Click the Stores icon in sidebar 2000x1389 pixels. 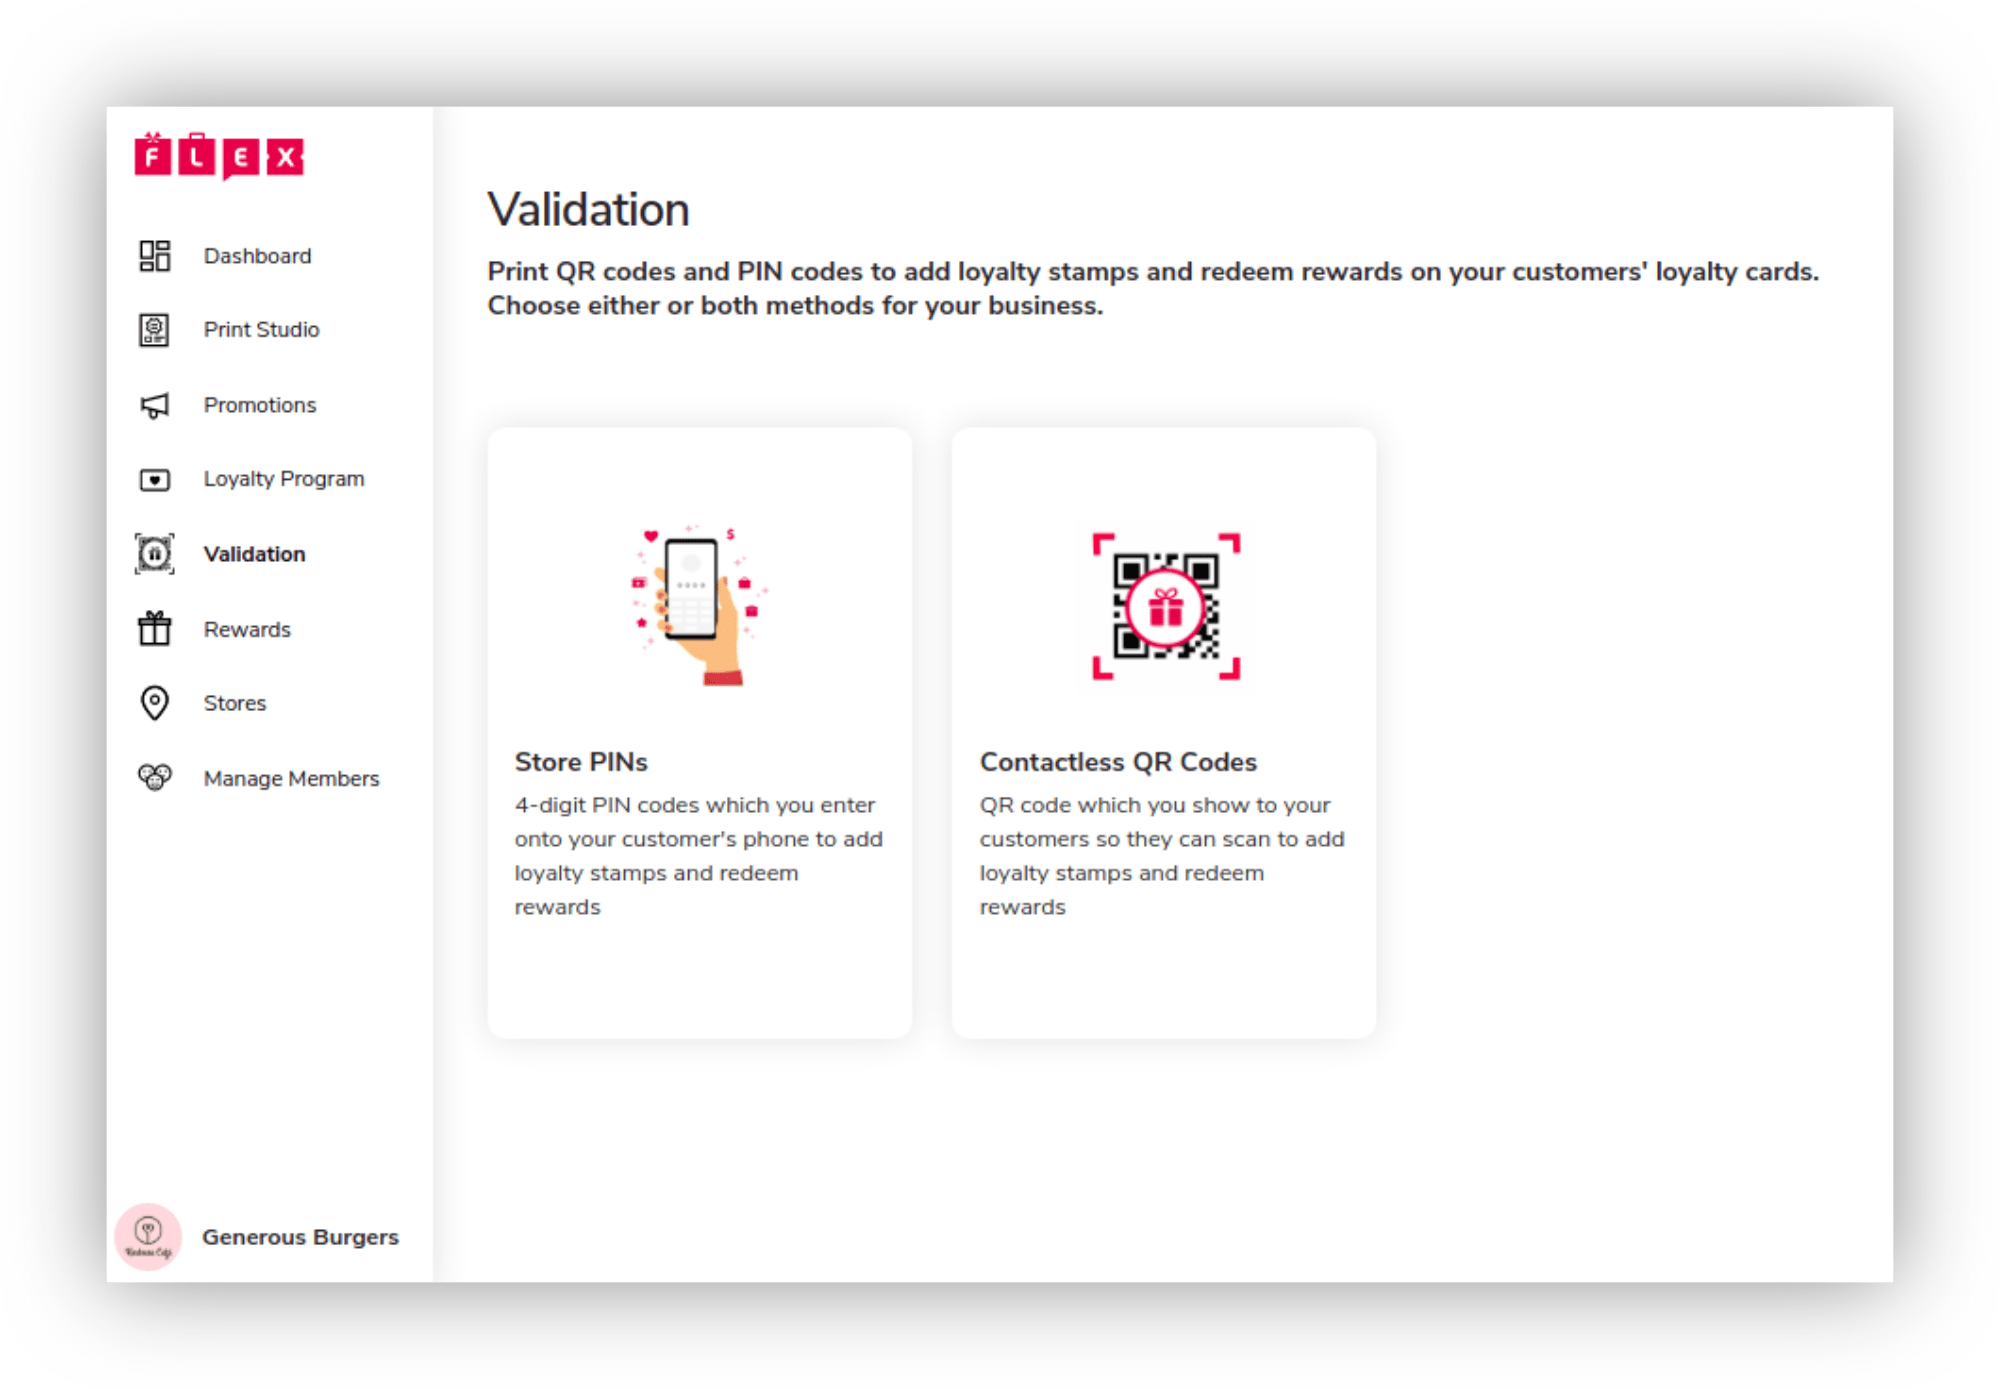click(x=157, y=702)
